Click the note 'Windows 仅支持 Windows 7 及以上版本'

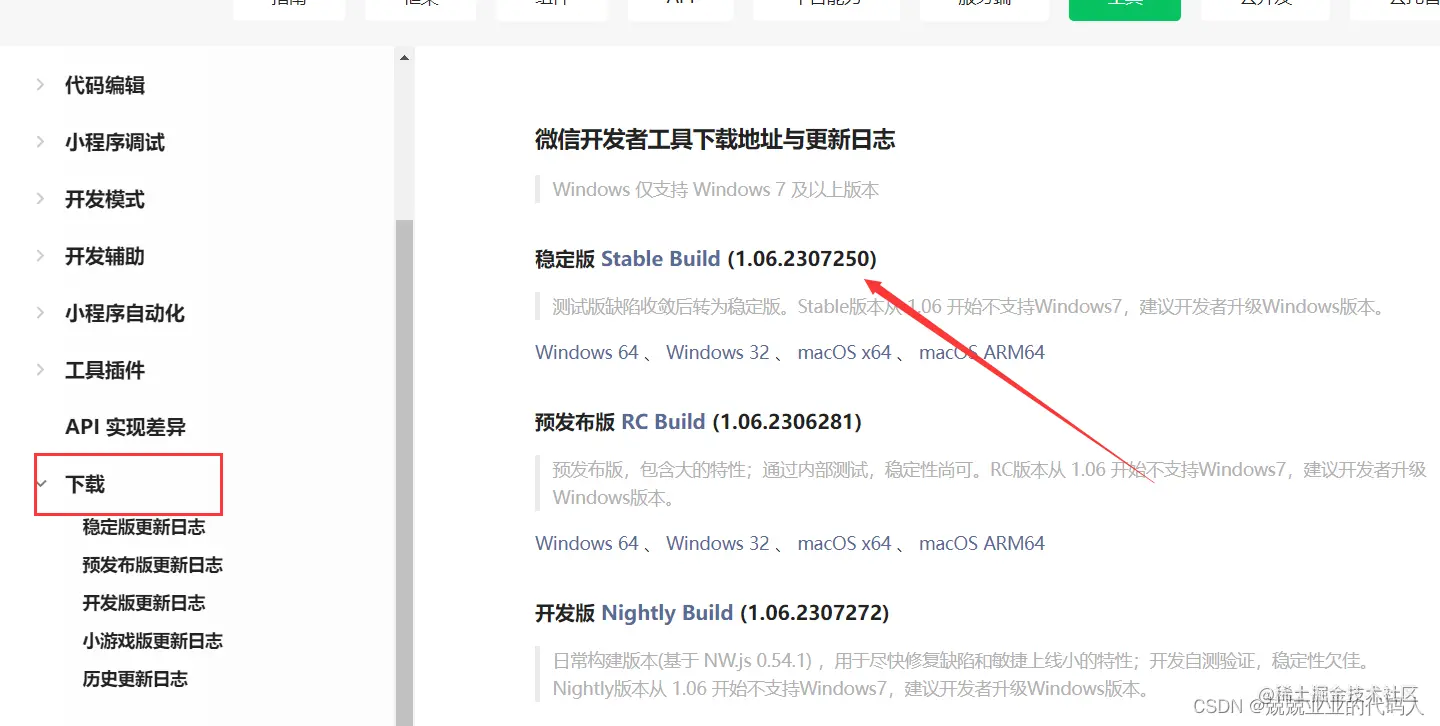point(716,189)
